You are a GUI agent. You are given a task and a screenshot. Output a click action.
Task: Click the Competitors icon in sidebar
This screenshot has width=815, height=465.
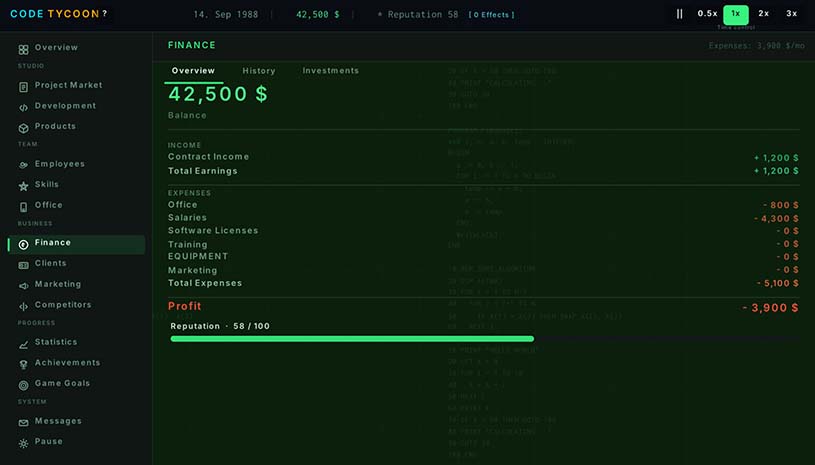(x=23, y=307)
